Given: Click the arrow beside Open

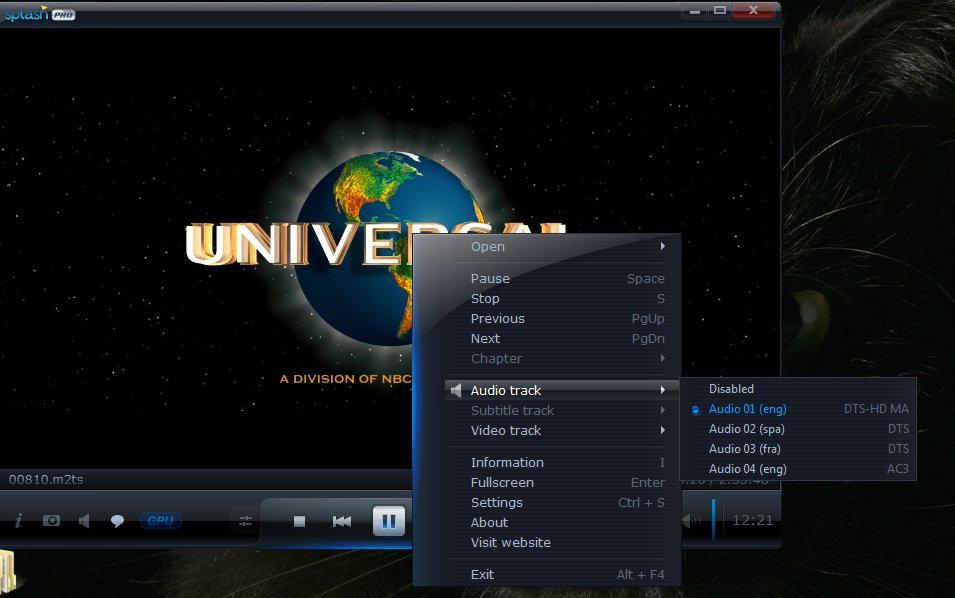Looking at the screenshot, I should point(663,246).
